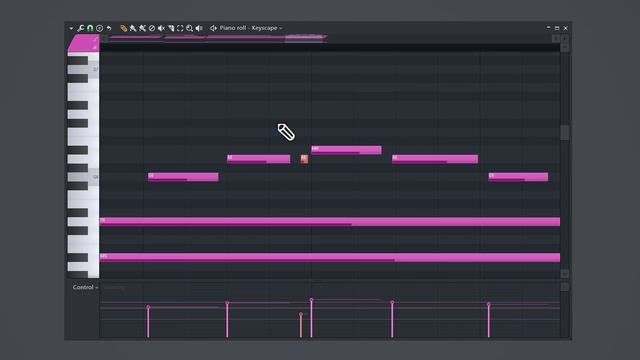Select the lowest long sustained note
Screen dimensions: 640x360
[x=330, y=258]
